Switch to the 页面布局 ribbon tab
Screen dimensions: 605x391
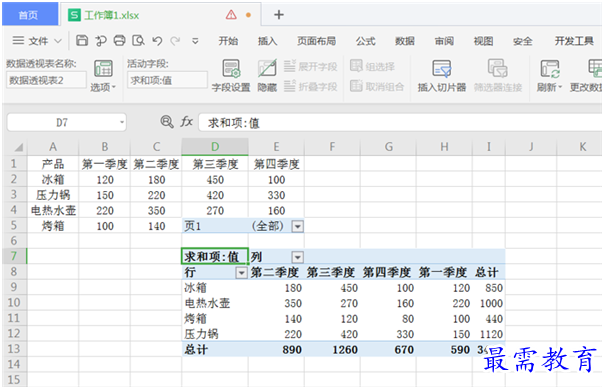click(316, 41)
